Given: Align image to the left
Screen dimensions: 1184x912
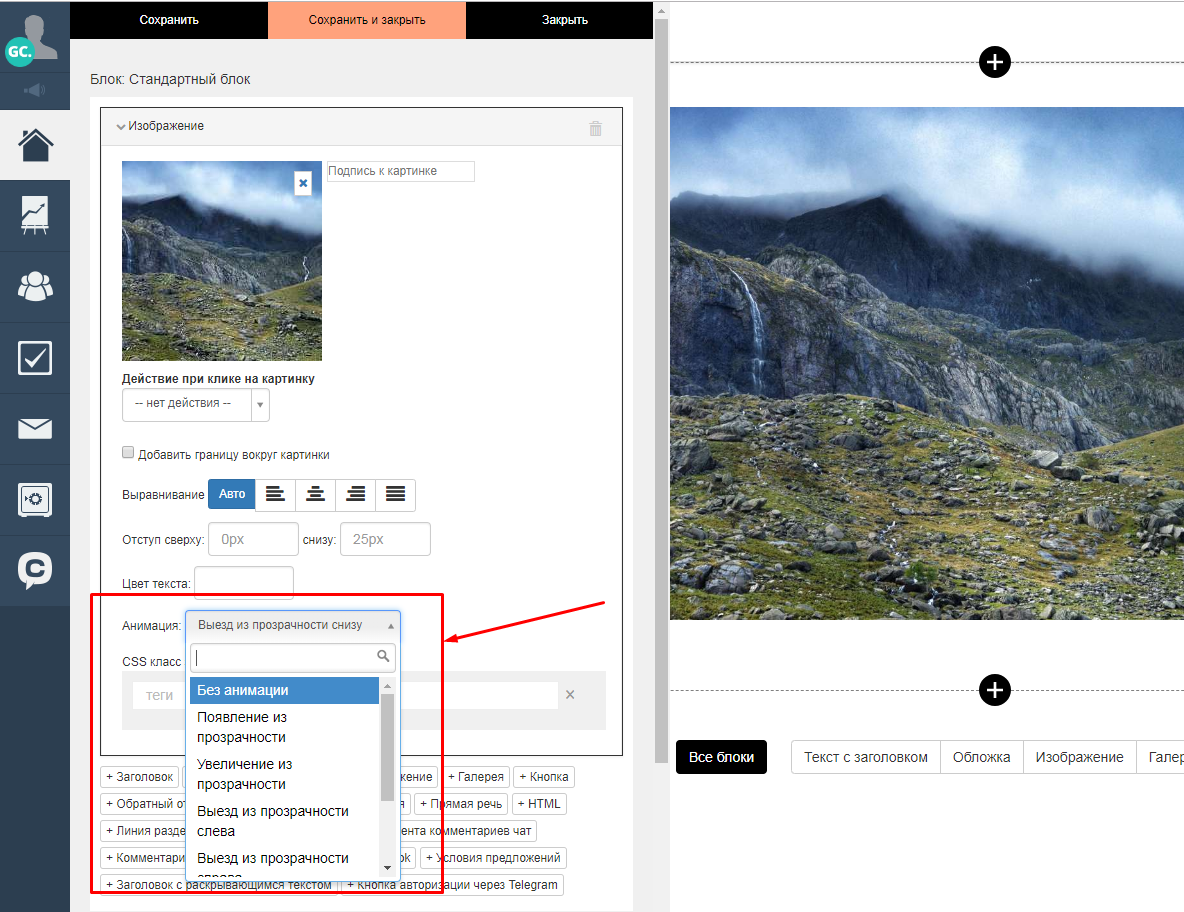Looking at the screenshot, I should click(276, 495).
